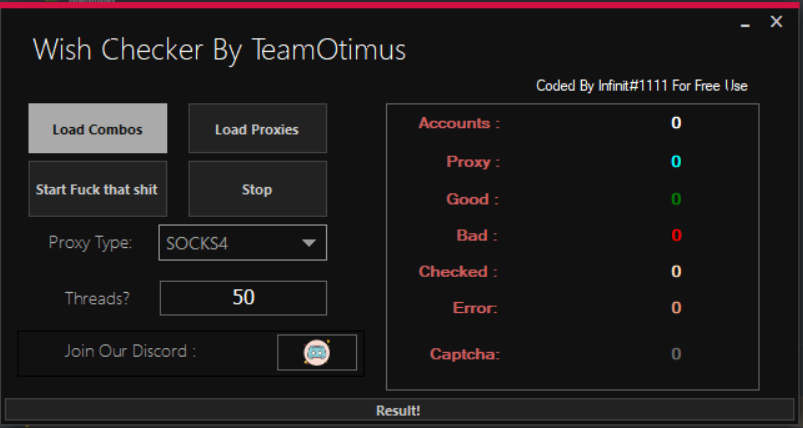This screenshot has width=803, height=428.
Task: Click the Accounts : label
Action: 459,123
